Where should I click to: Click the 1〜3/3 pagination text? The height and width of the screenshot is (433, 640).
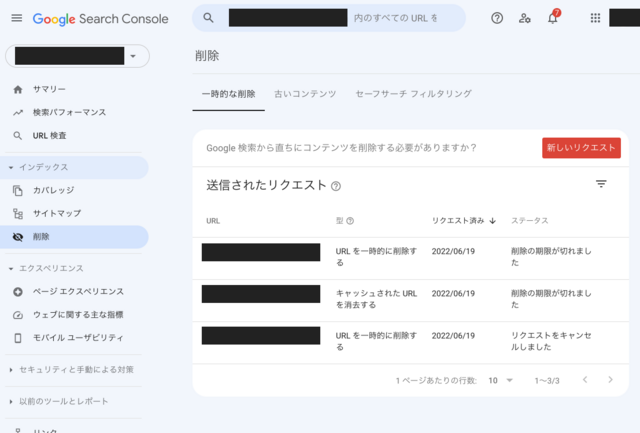tap(547, 381)
